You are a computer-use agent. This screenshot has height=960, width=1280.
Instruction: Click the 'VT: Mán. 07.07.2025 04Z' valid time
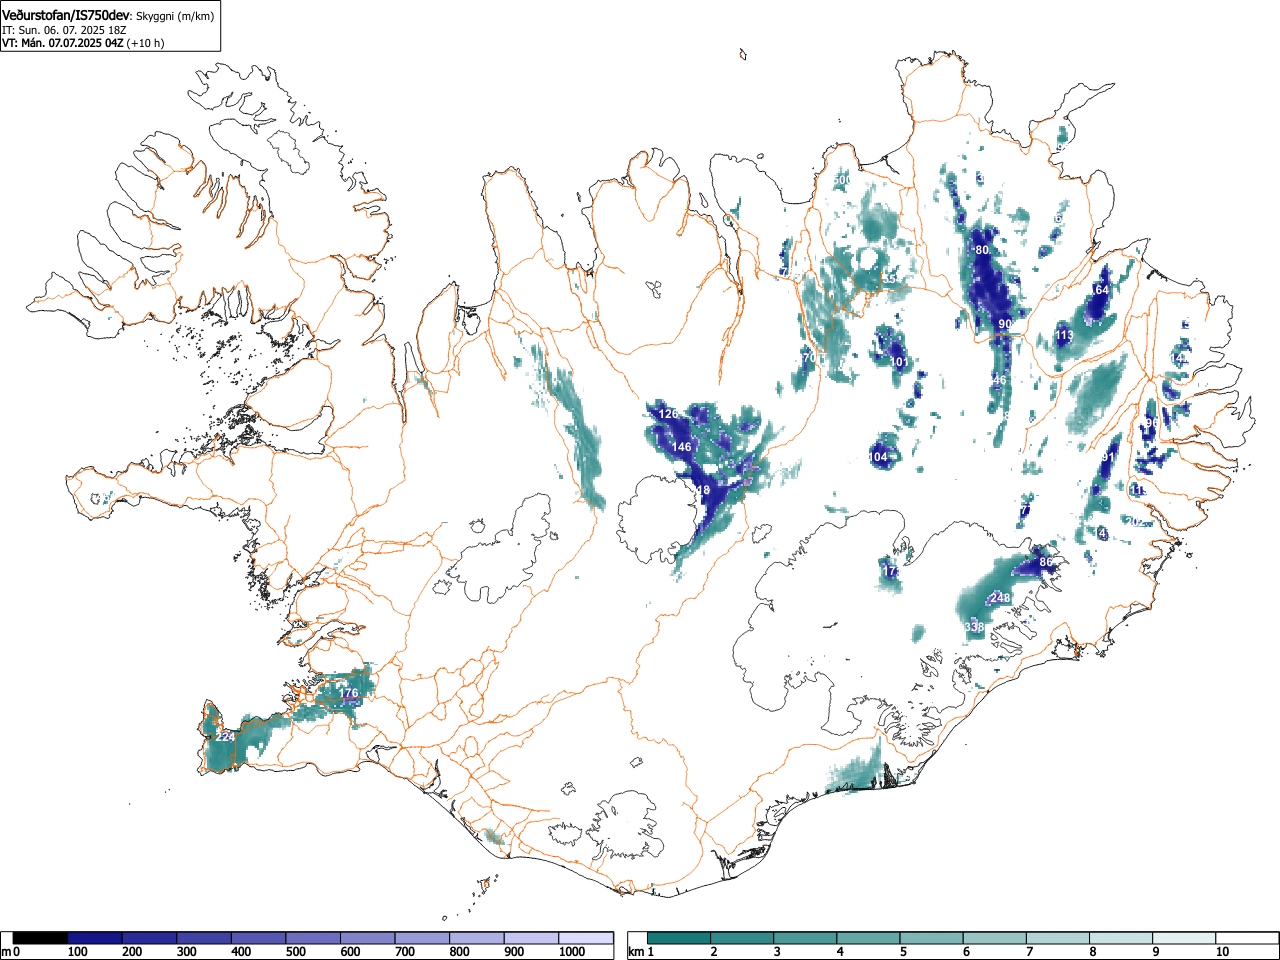62,43
